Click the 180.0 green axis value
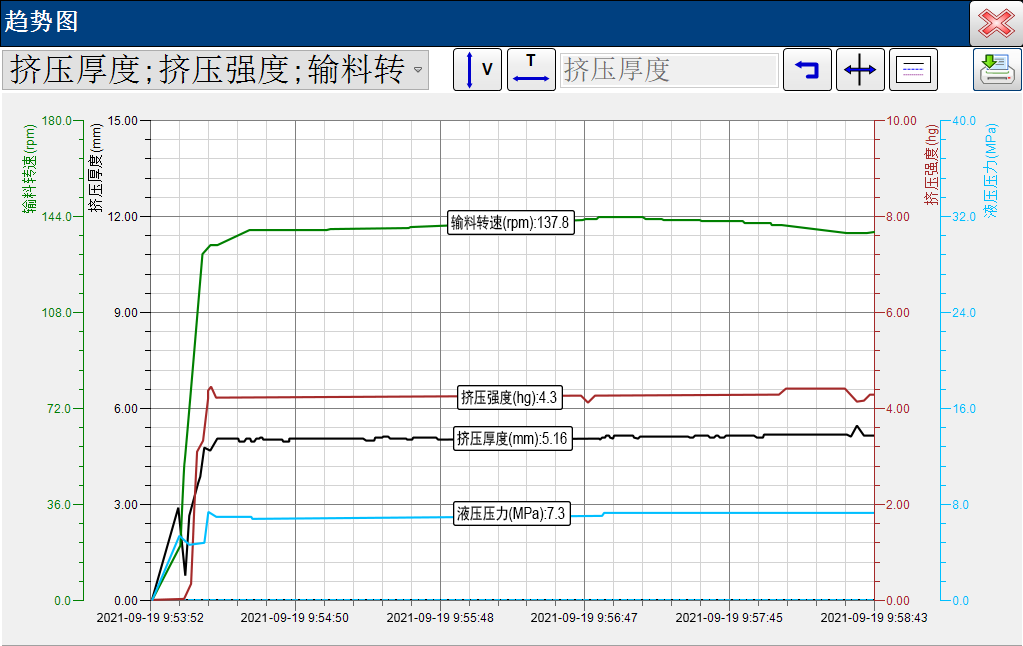Viewport: 1023px width, 646px height. click(x=57, y=121)
